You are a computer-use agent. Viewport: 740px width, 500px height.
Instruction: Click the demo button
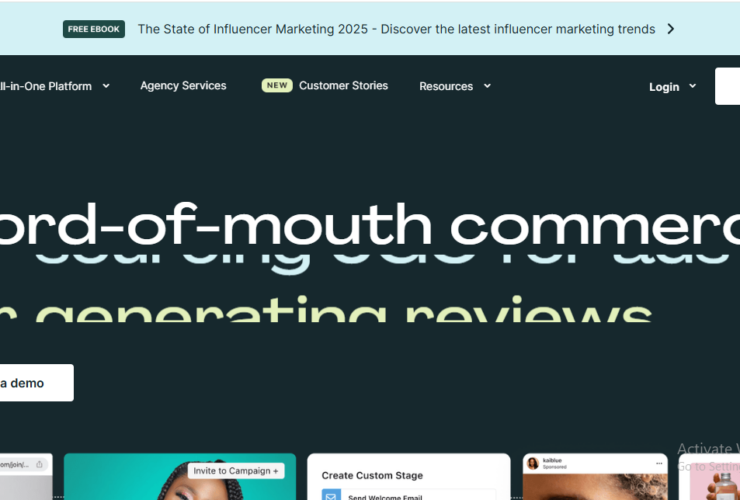click(x=36, y=383)
